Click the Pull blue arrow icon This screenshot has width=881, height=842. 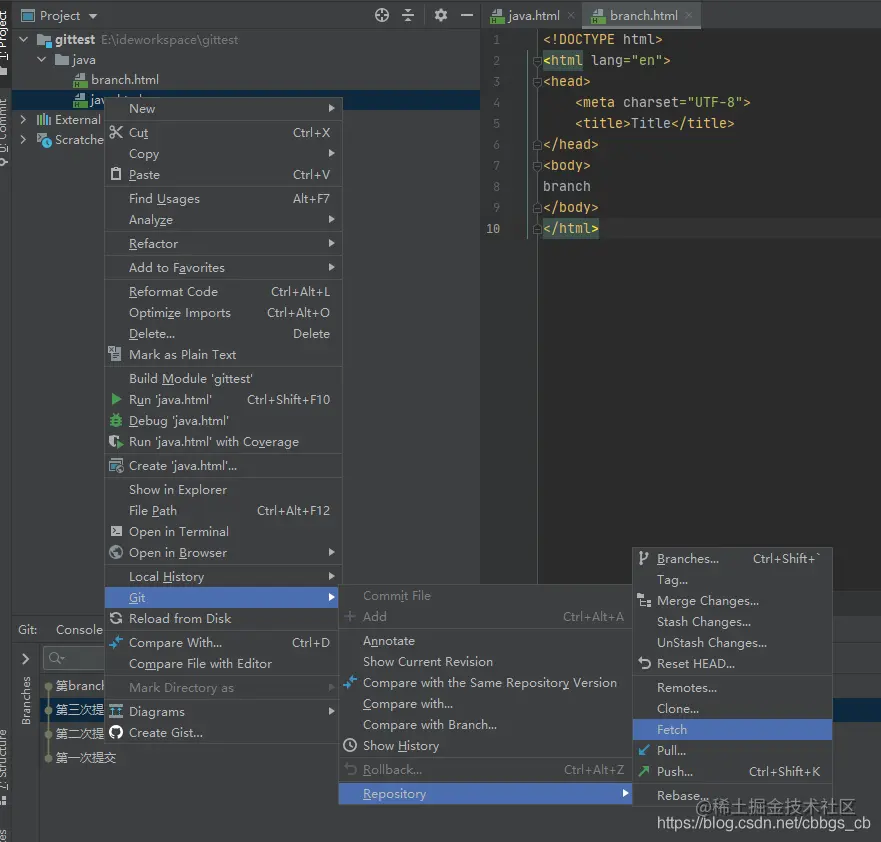[x=644, y=750]
